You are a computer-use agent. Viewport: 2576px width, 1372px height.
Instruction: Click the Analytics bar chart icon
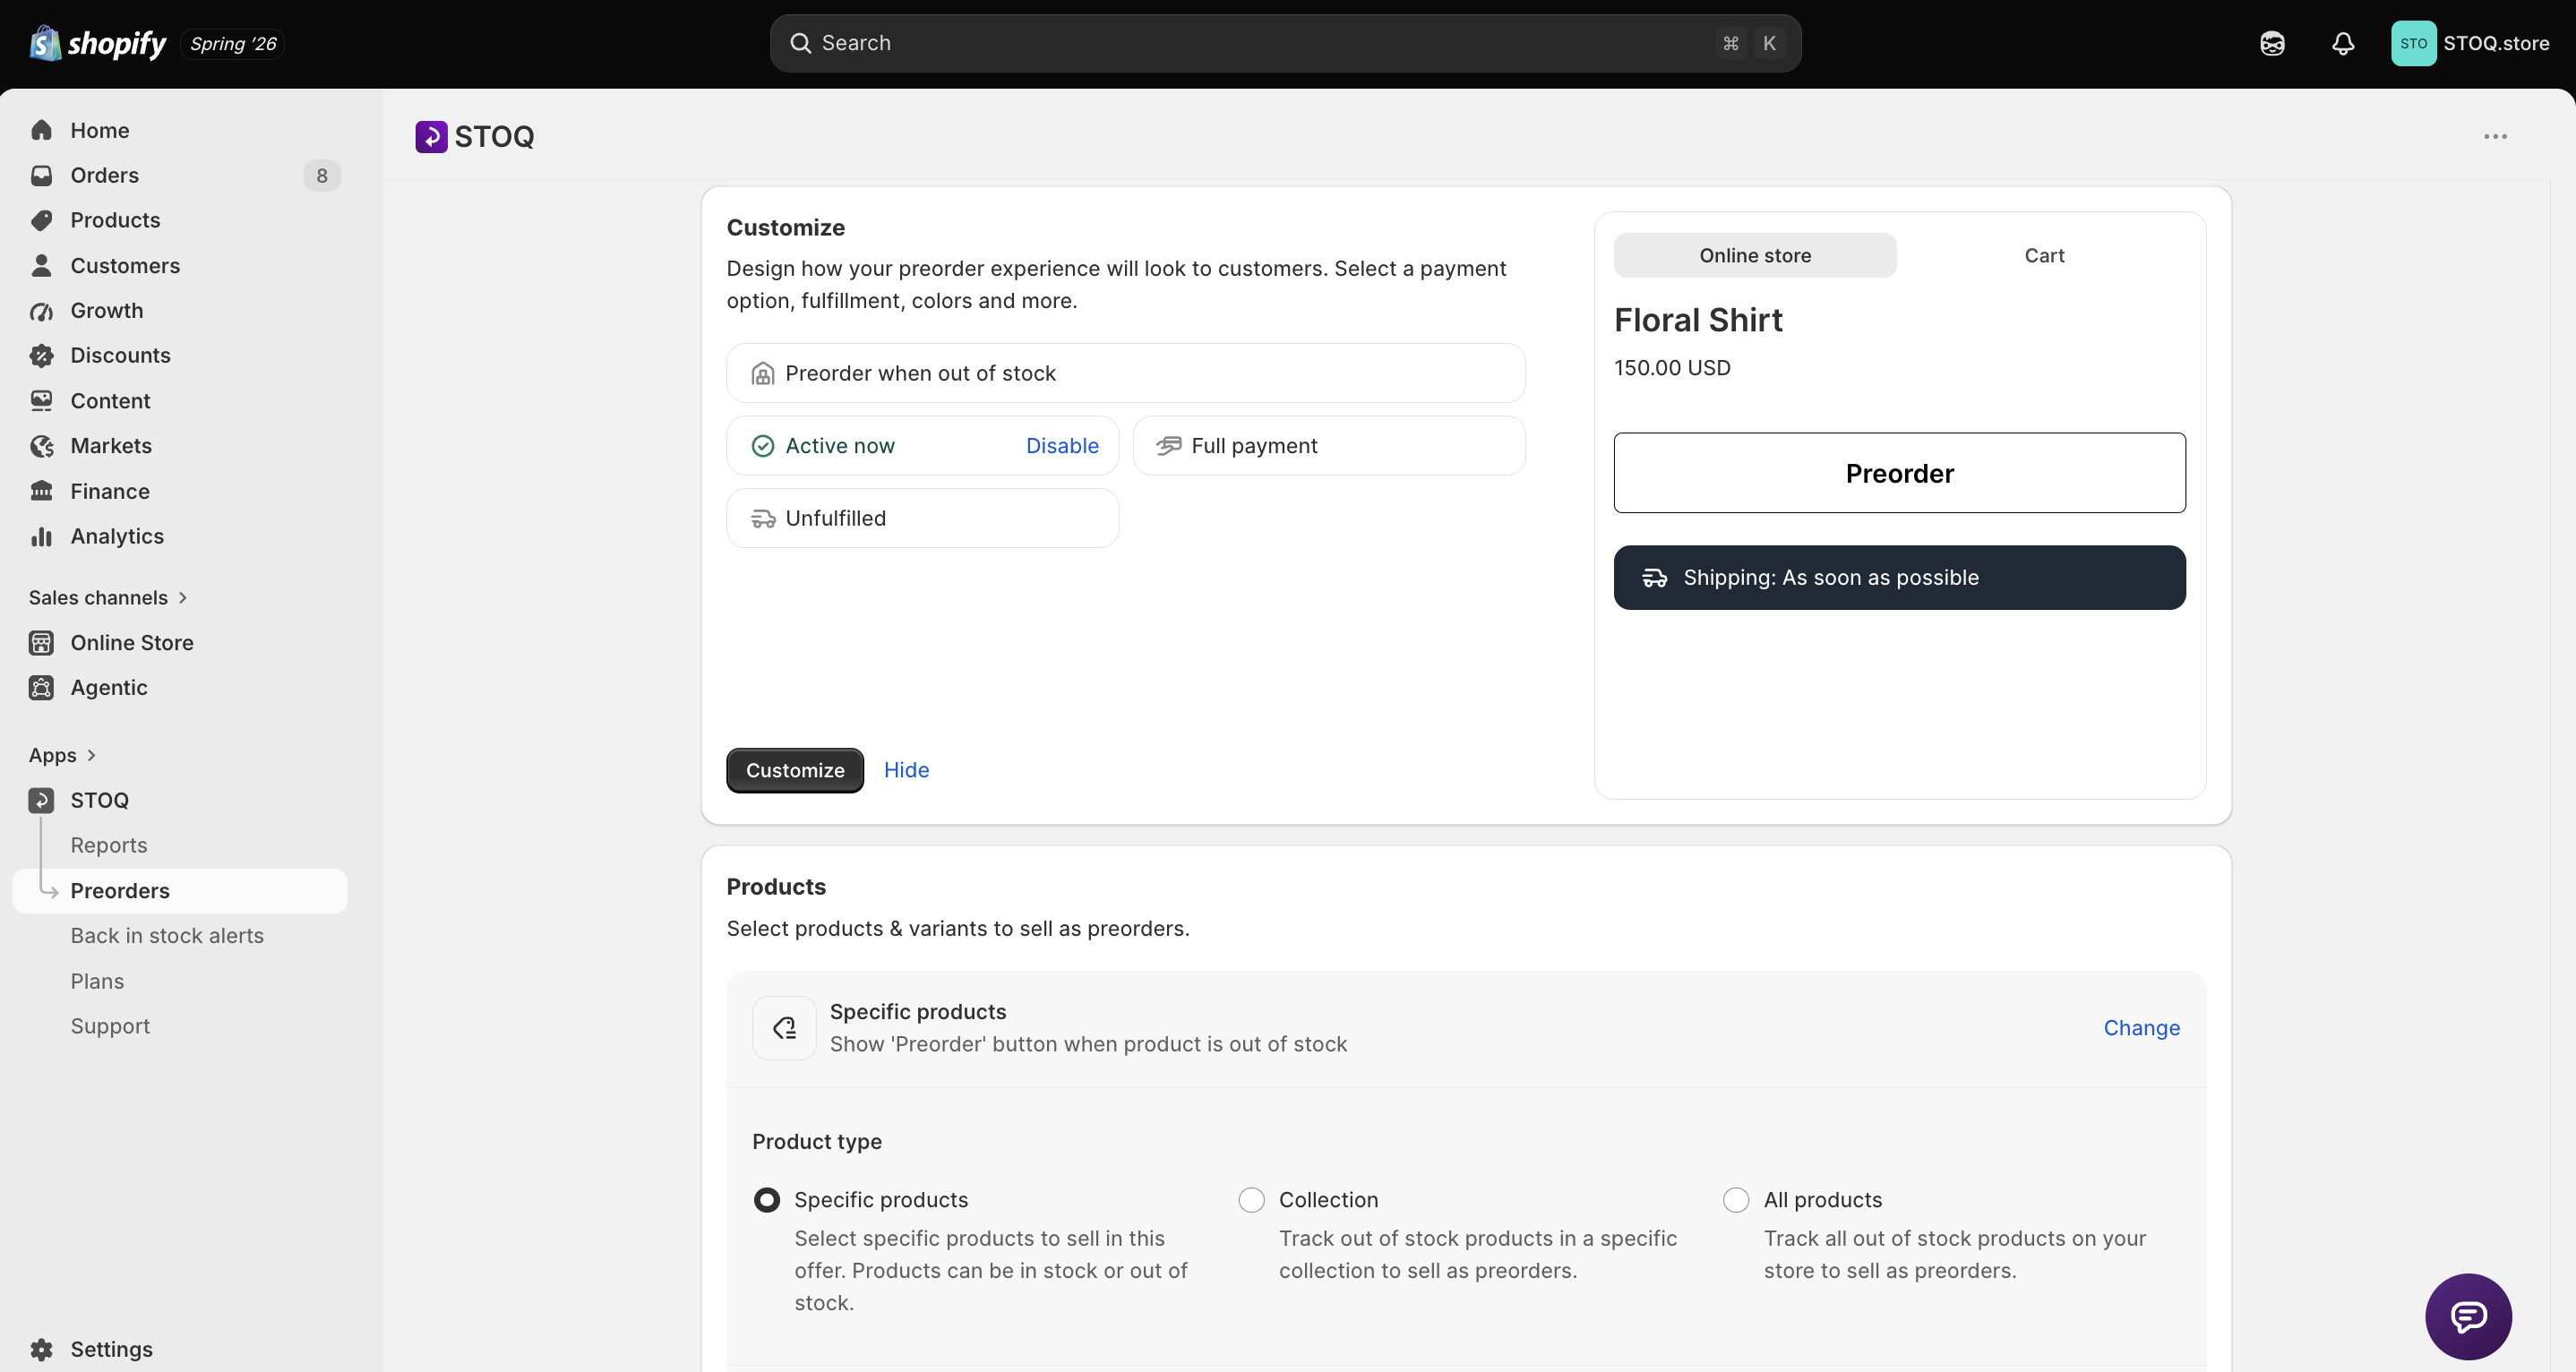point(41,536)
